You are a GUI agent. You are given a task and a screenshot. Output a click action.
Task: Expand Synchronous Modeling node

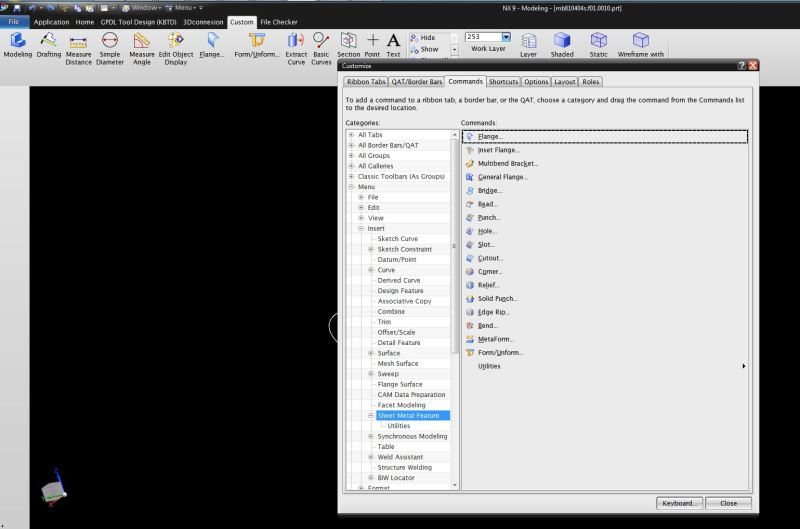[x=371, y=437]
